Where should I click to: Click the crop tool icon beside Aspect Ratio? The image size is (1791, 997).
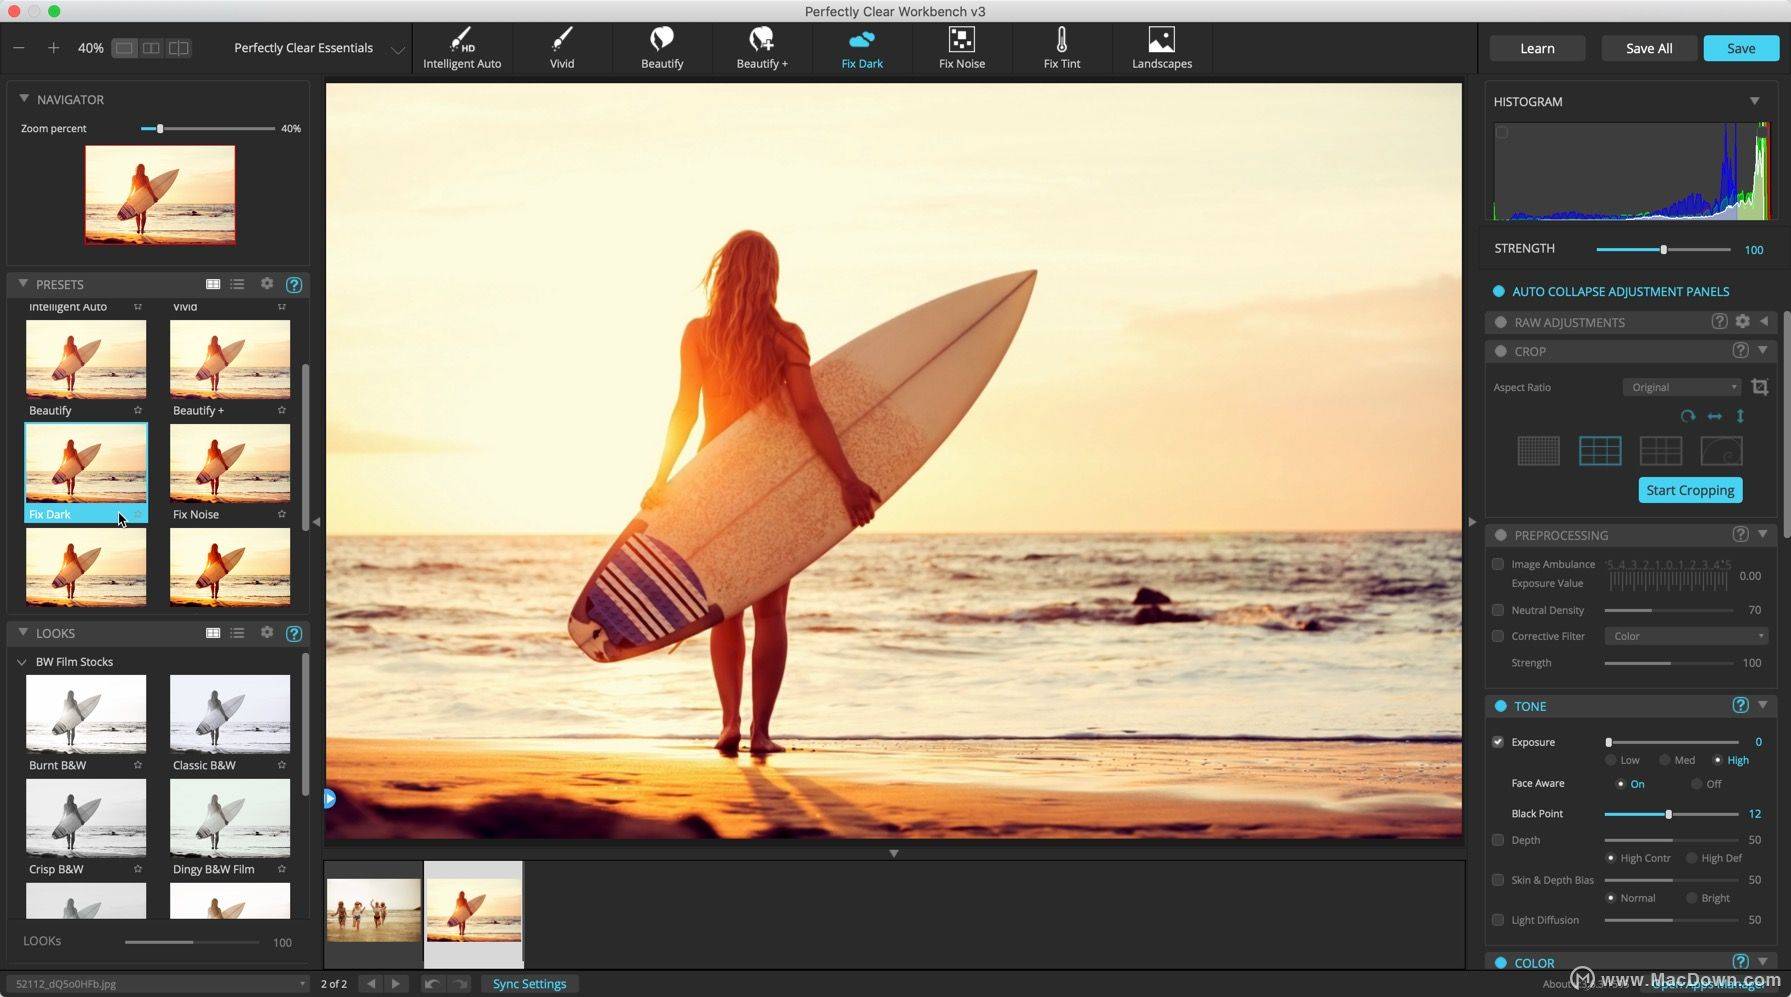point(1759,387)
